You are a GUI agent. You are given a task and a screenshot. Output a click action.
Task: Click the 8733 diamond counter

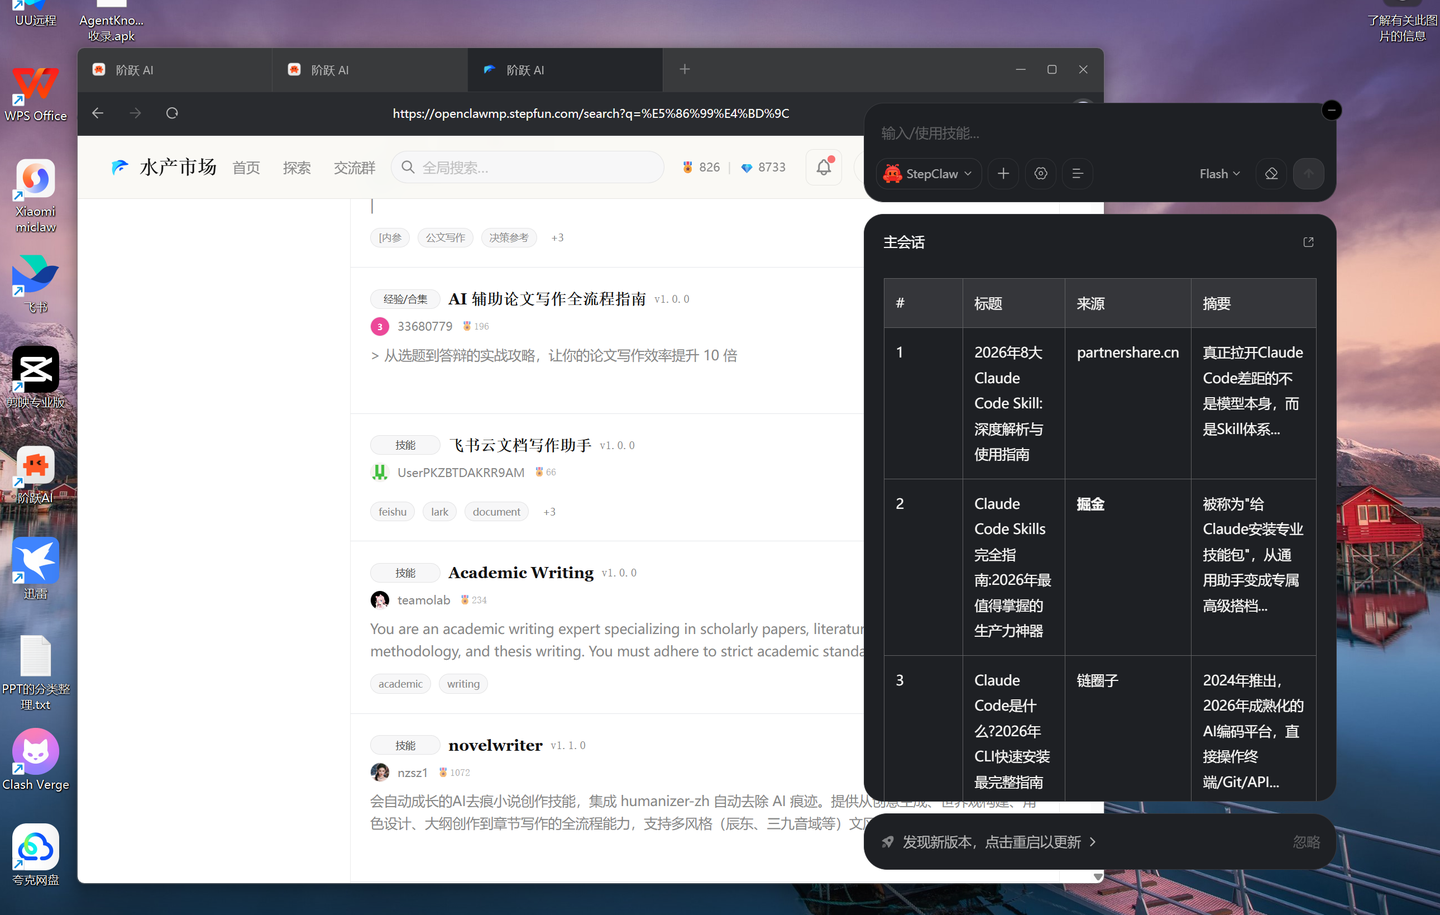763,167
